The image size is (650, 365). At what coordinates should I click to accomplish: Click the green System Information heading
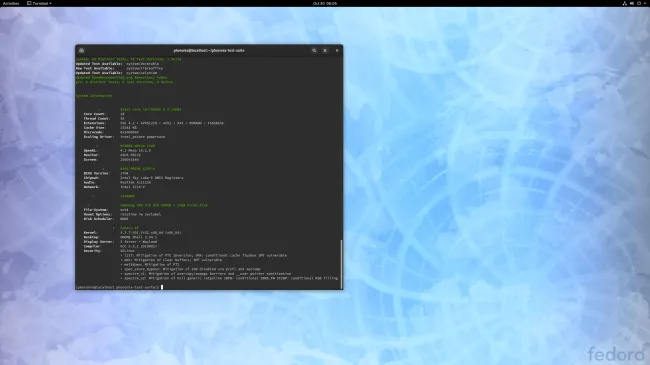coord(94,96)
